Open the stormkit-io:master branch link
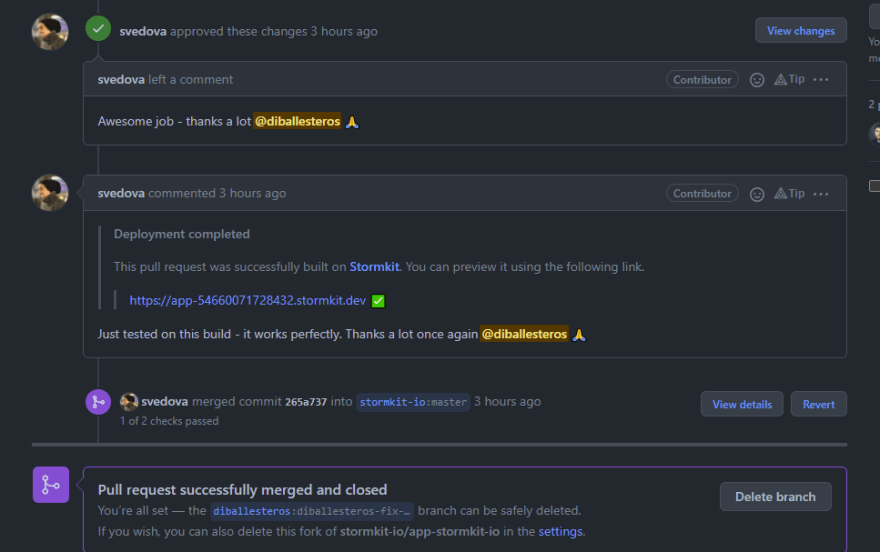The width and height of the screenshot is (880, 552). (x=413, y=402)
